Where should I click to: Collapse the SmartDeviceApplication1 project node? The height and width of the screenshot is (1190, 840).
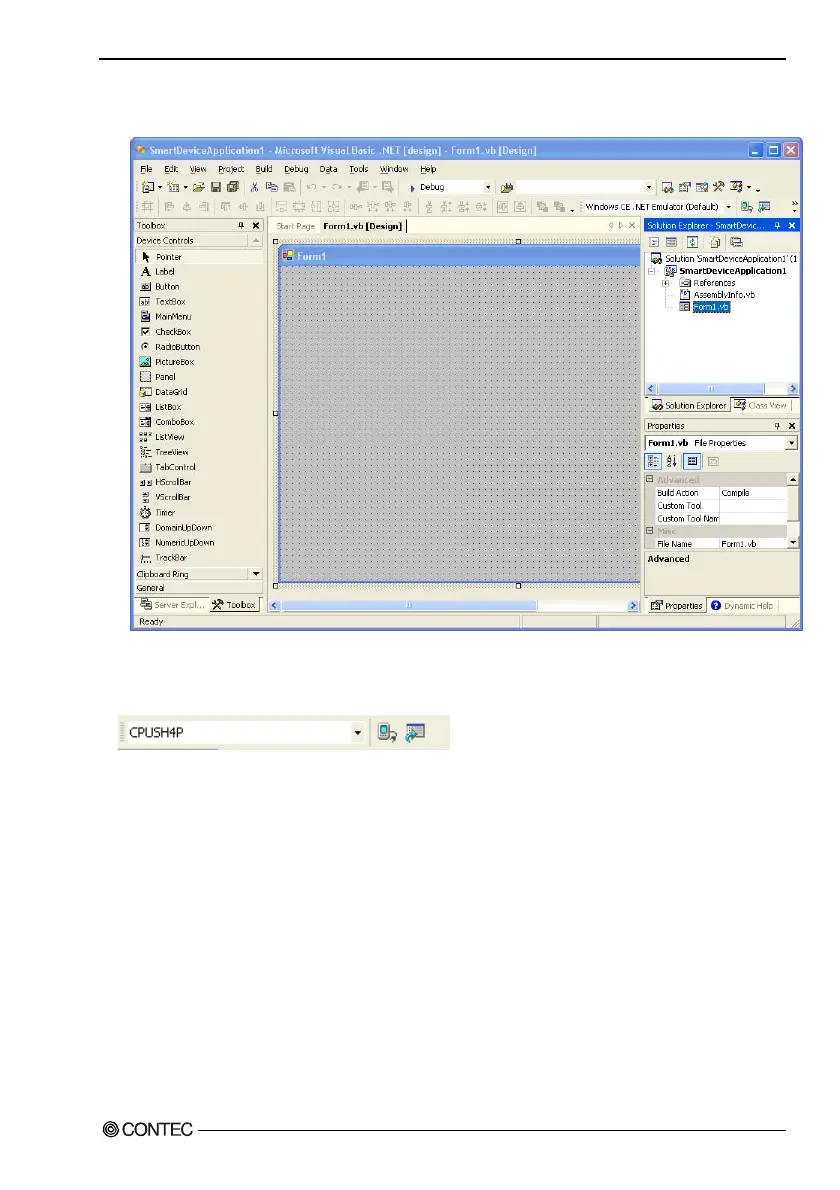click(652, 271)
